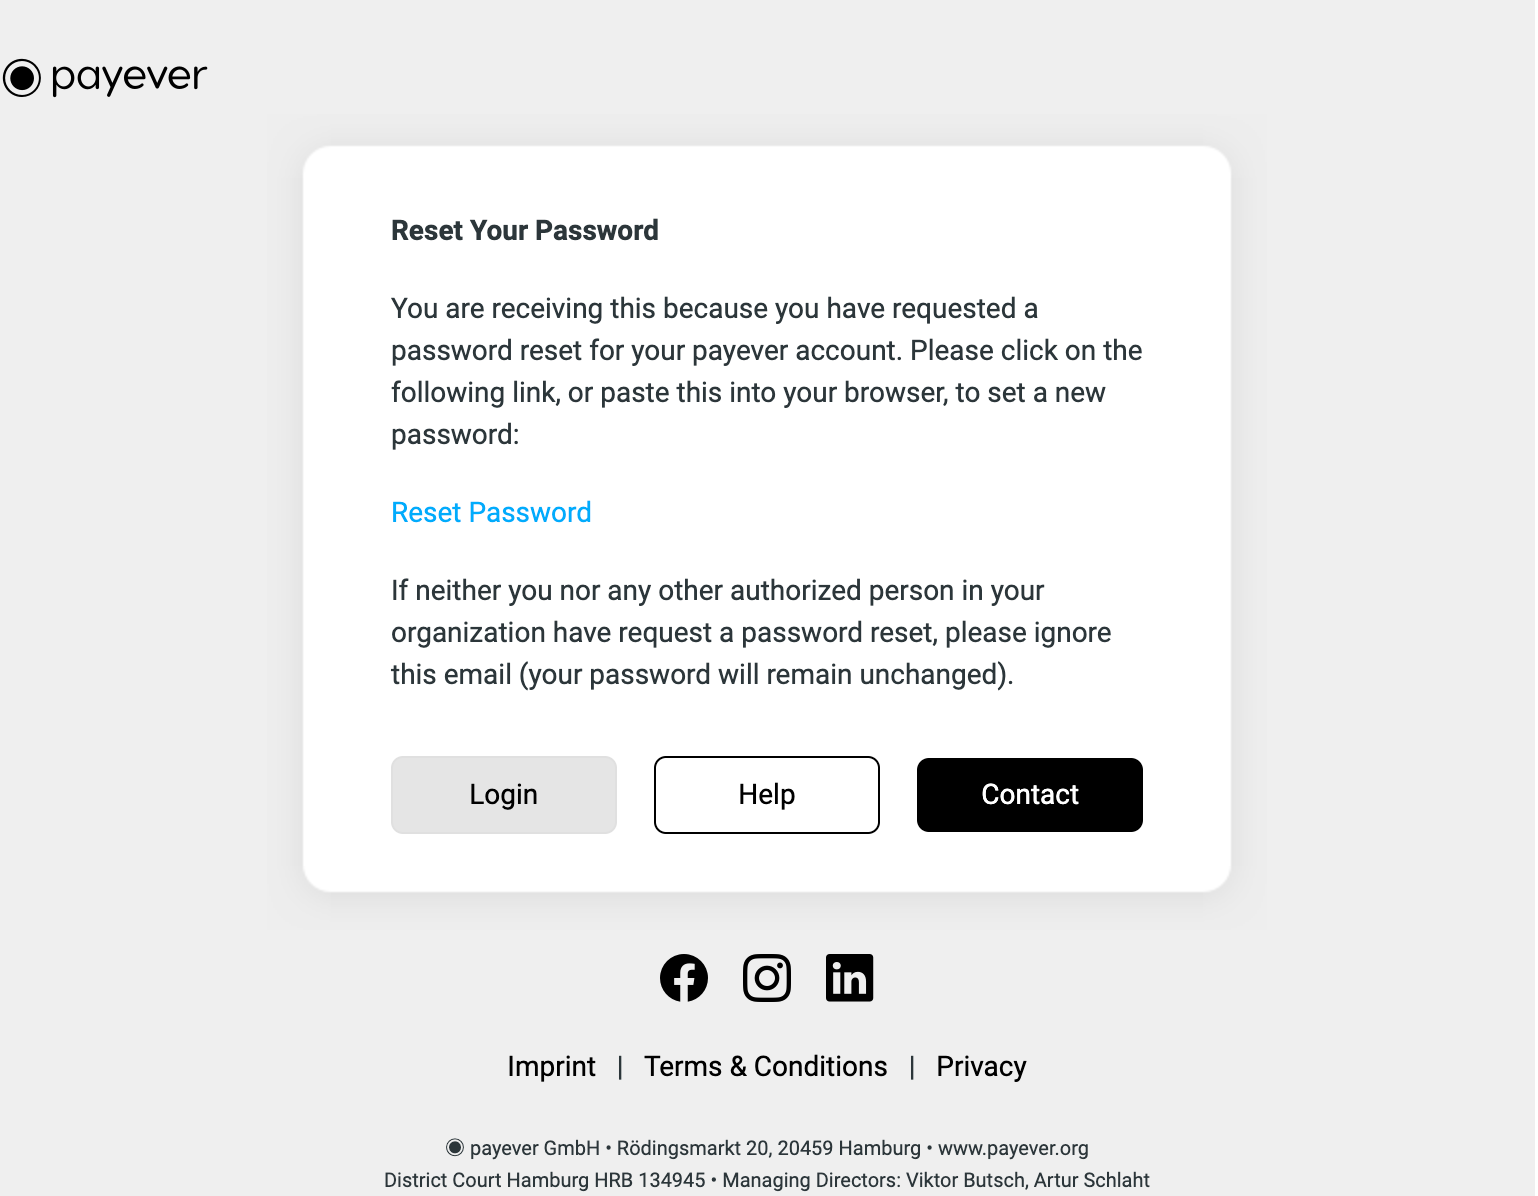This screenshot has height=1196, width=1538.
Task: Open the Facebook social icon
Action: pos(684,978)
